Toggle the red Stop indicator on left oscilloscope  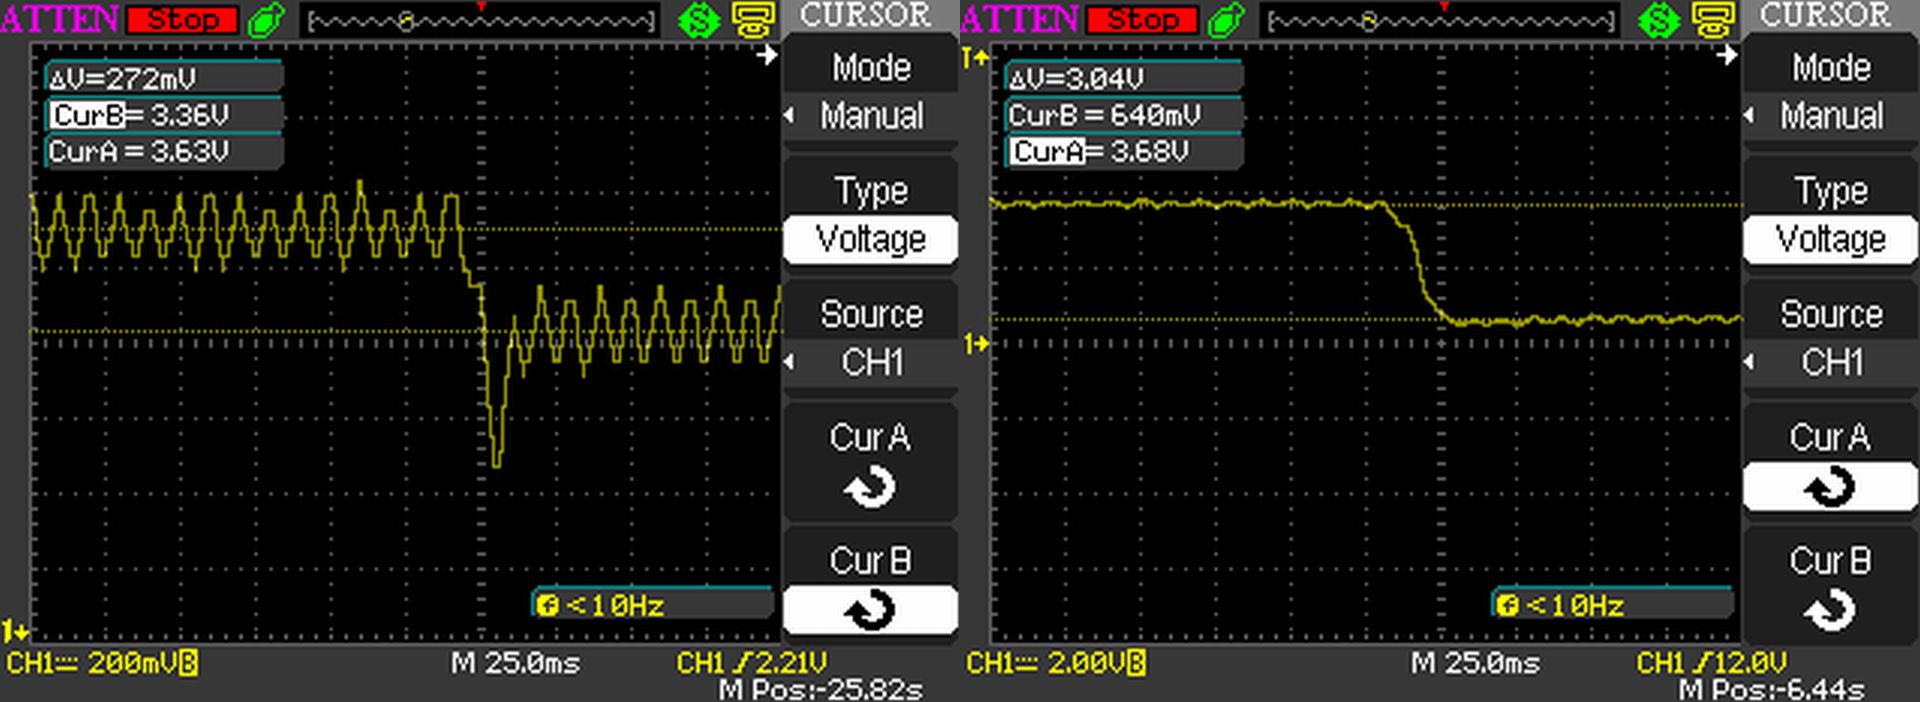[x=182, y=20]
